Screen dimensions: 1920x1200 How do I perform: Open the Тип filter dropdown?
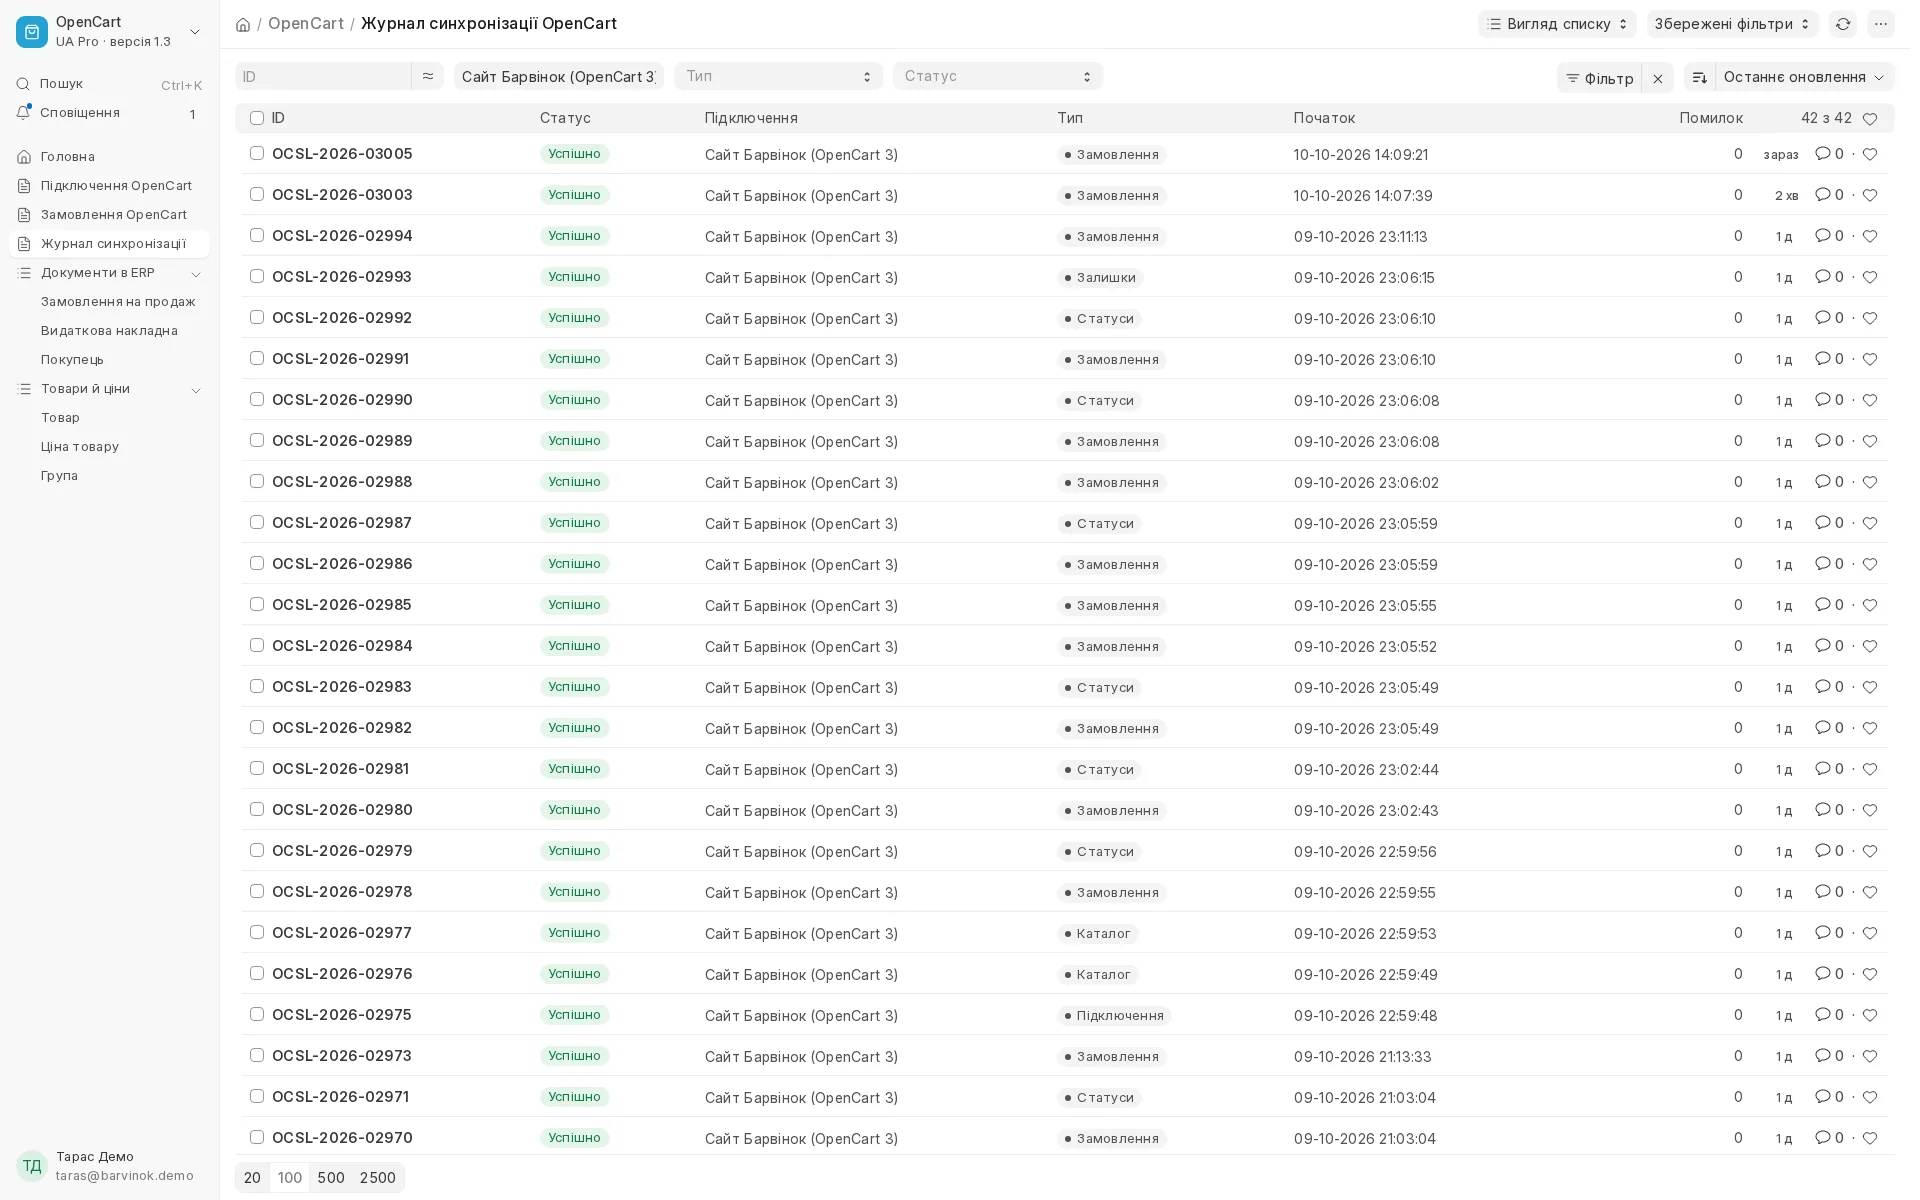click(x=778, y=76)
